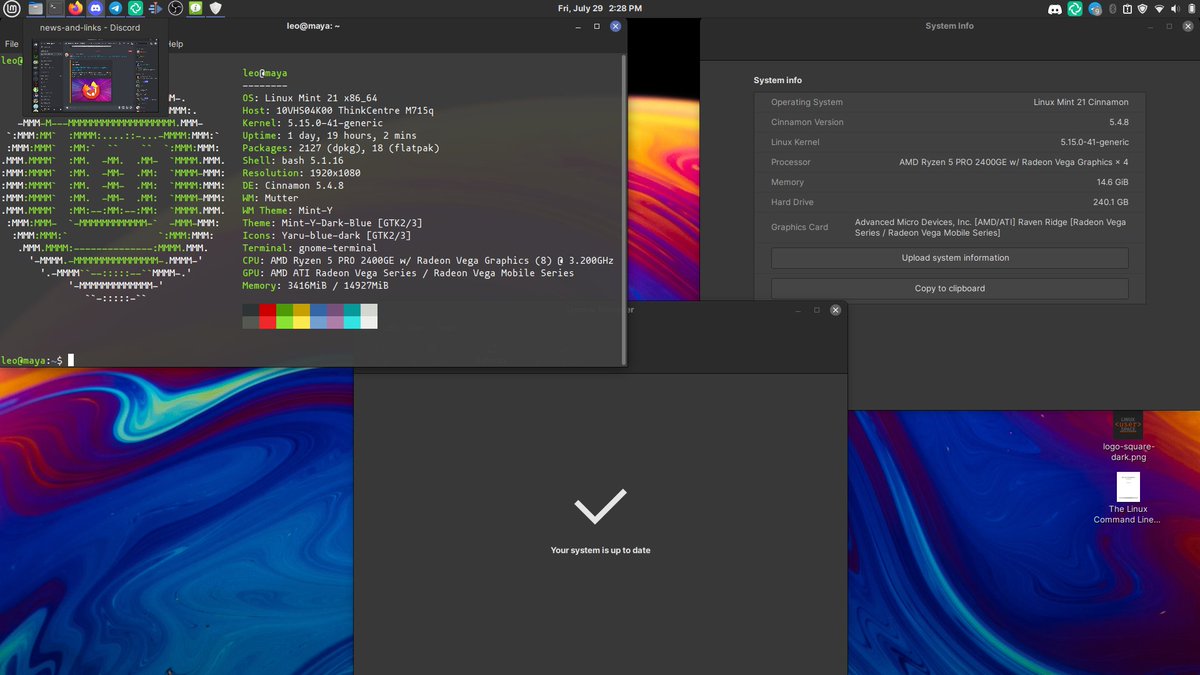1200x675 pixels.
Task: Click the Element tray icon
Action: point(1075,8)
